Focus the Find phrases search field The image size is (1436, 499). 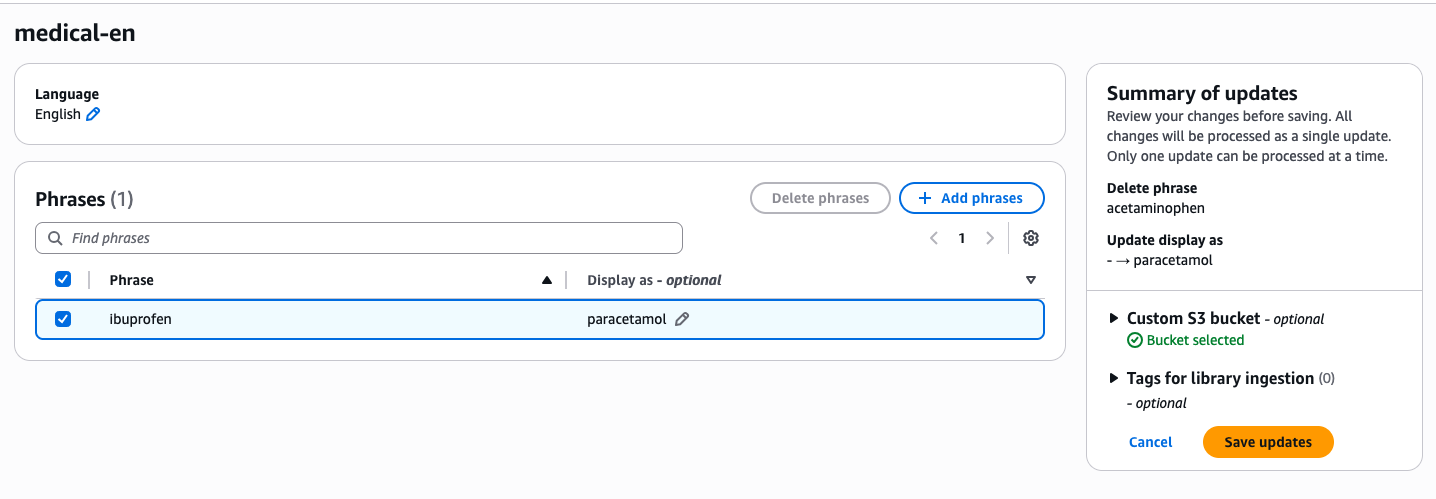click(x=359, y=238)
